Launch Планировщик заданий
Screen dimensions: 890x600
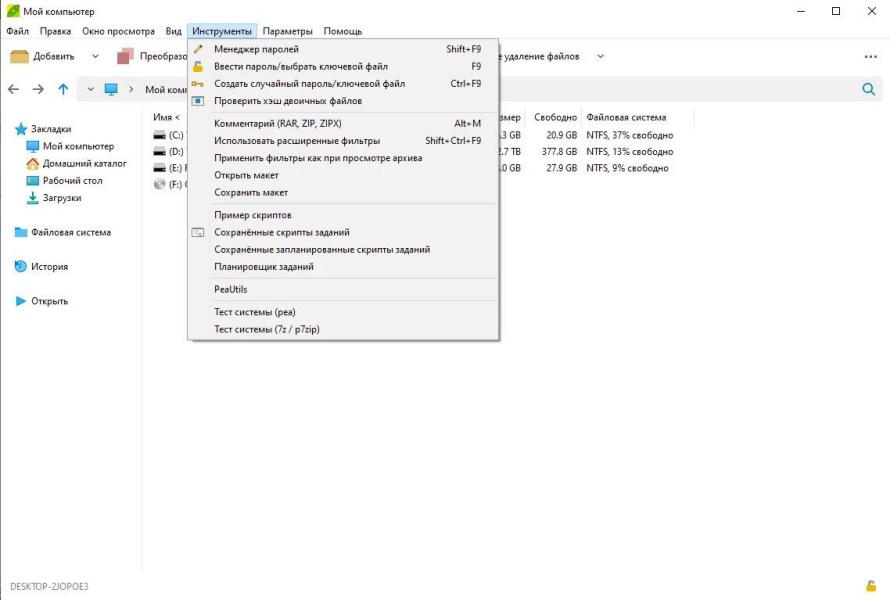pos(343,267)
